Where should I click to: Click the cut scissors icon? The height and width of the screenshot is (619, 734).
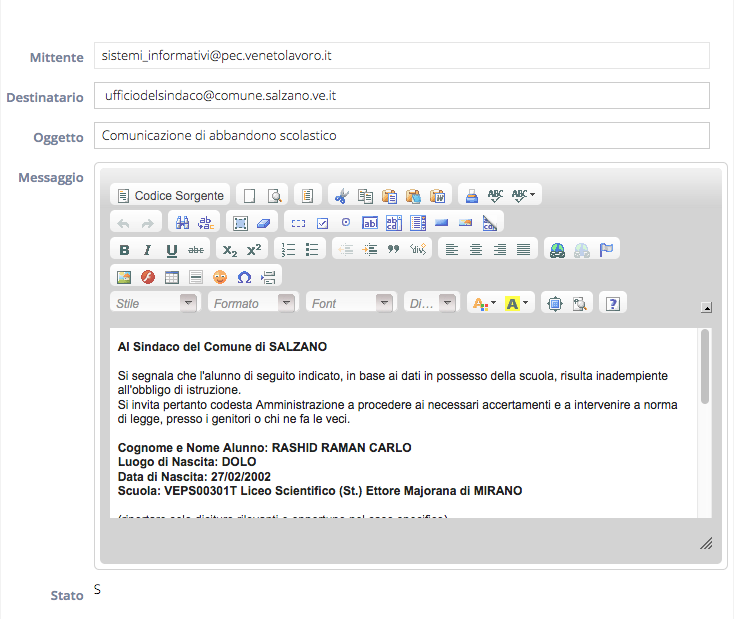pyautogui.click(x=341, y=195)
